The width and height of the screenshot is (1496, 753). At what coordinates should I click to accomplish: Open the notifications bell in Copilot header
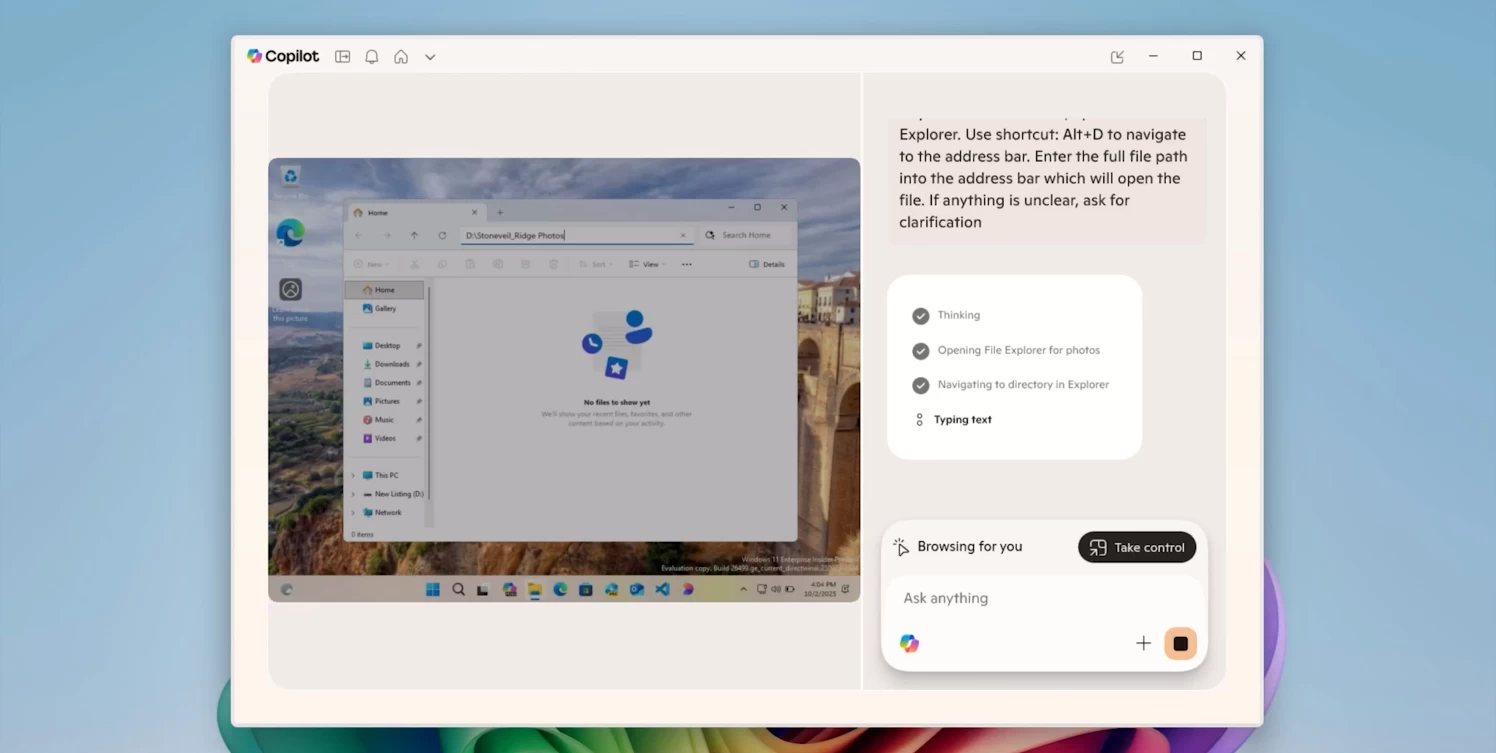click(x=371, y=57)
